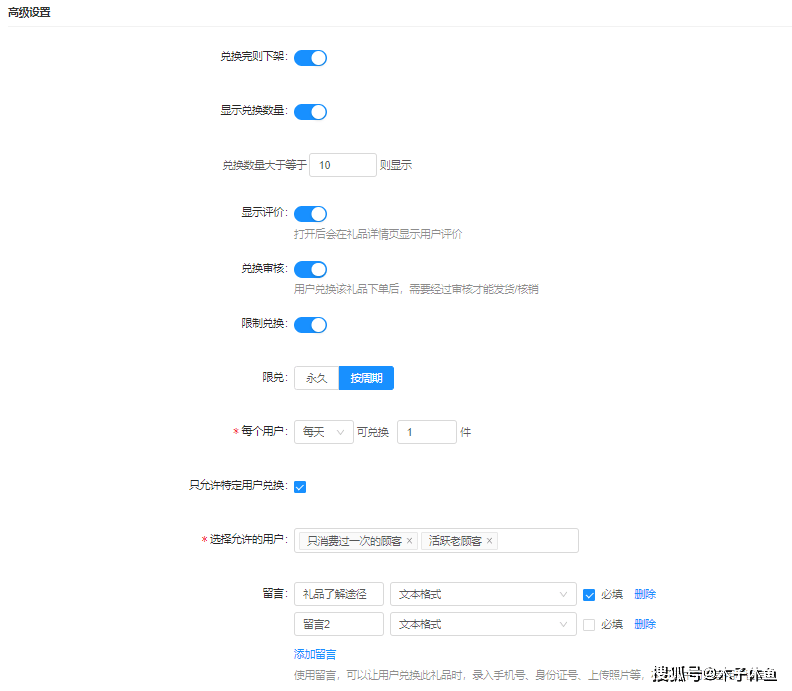Open the 每天 period dropdown

pyautogui.click(x=324, y=432)
